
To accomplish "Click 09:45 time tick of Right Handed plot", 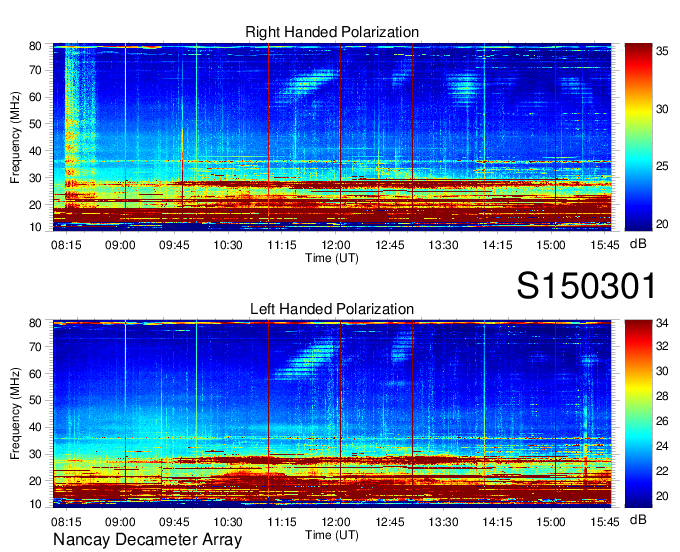I will [174, 245].
